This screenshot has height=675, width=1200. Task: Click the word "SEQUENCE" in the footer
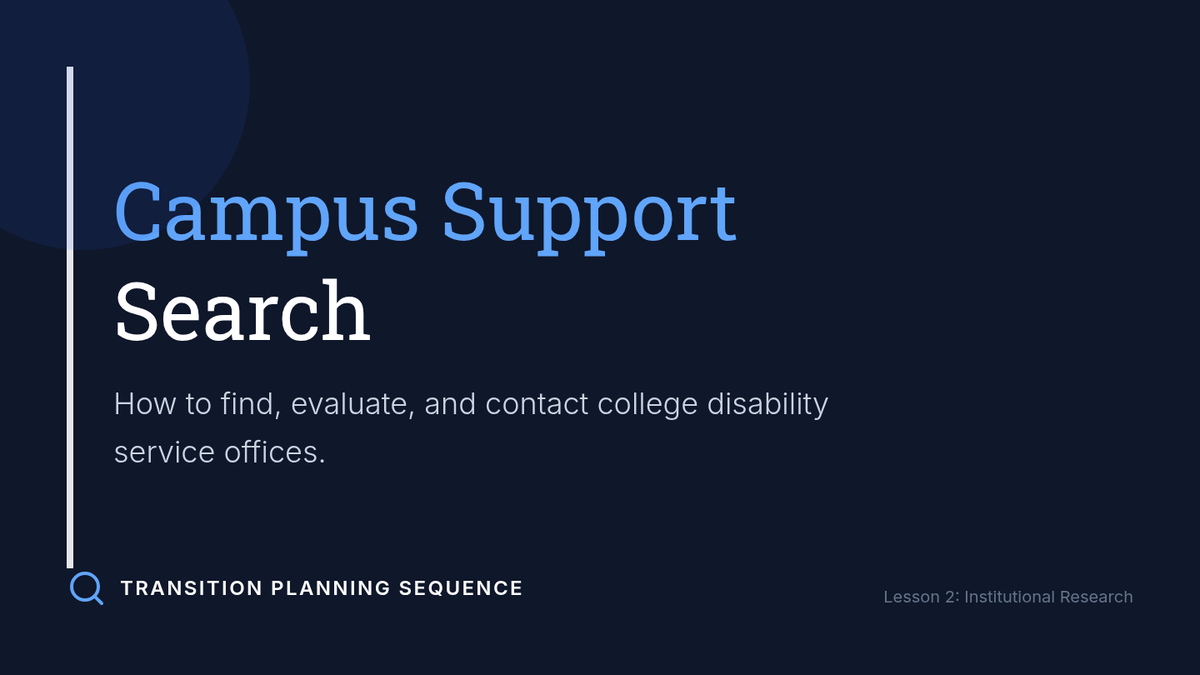(x=461, y=589)
